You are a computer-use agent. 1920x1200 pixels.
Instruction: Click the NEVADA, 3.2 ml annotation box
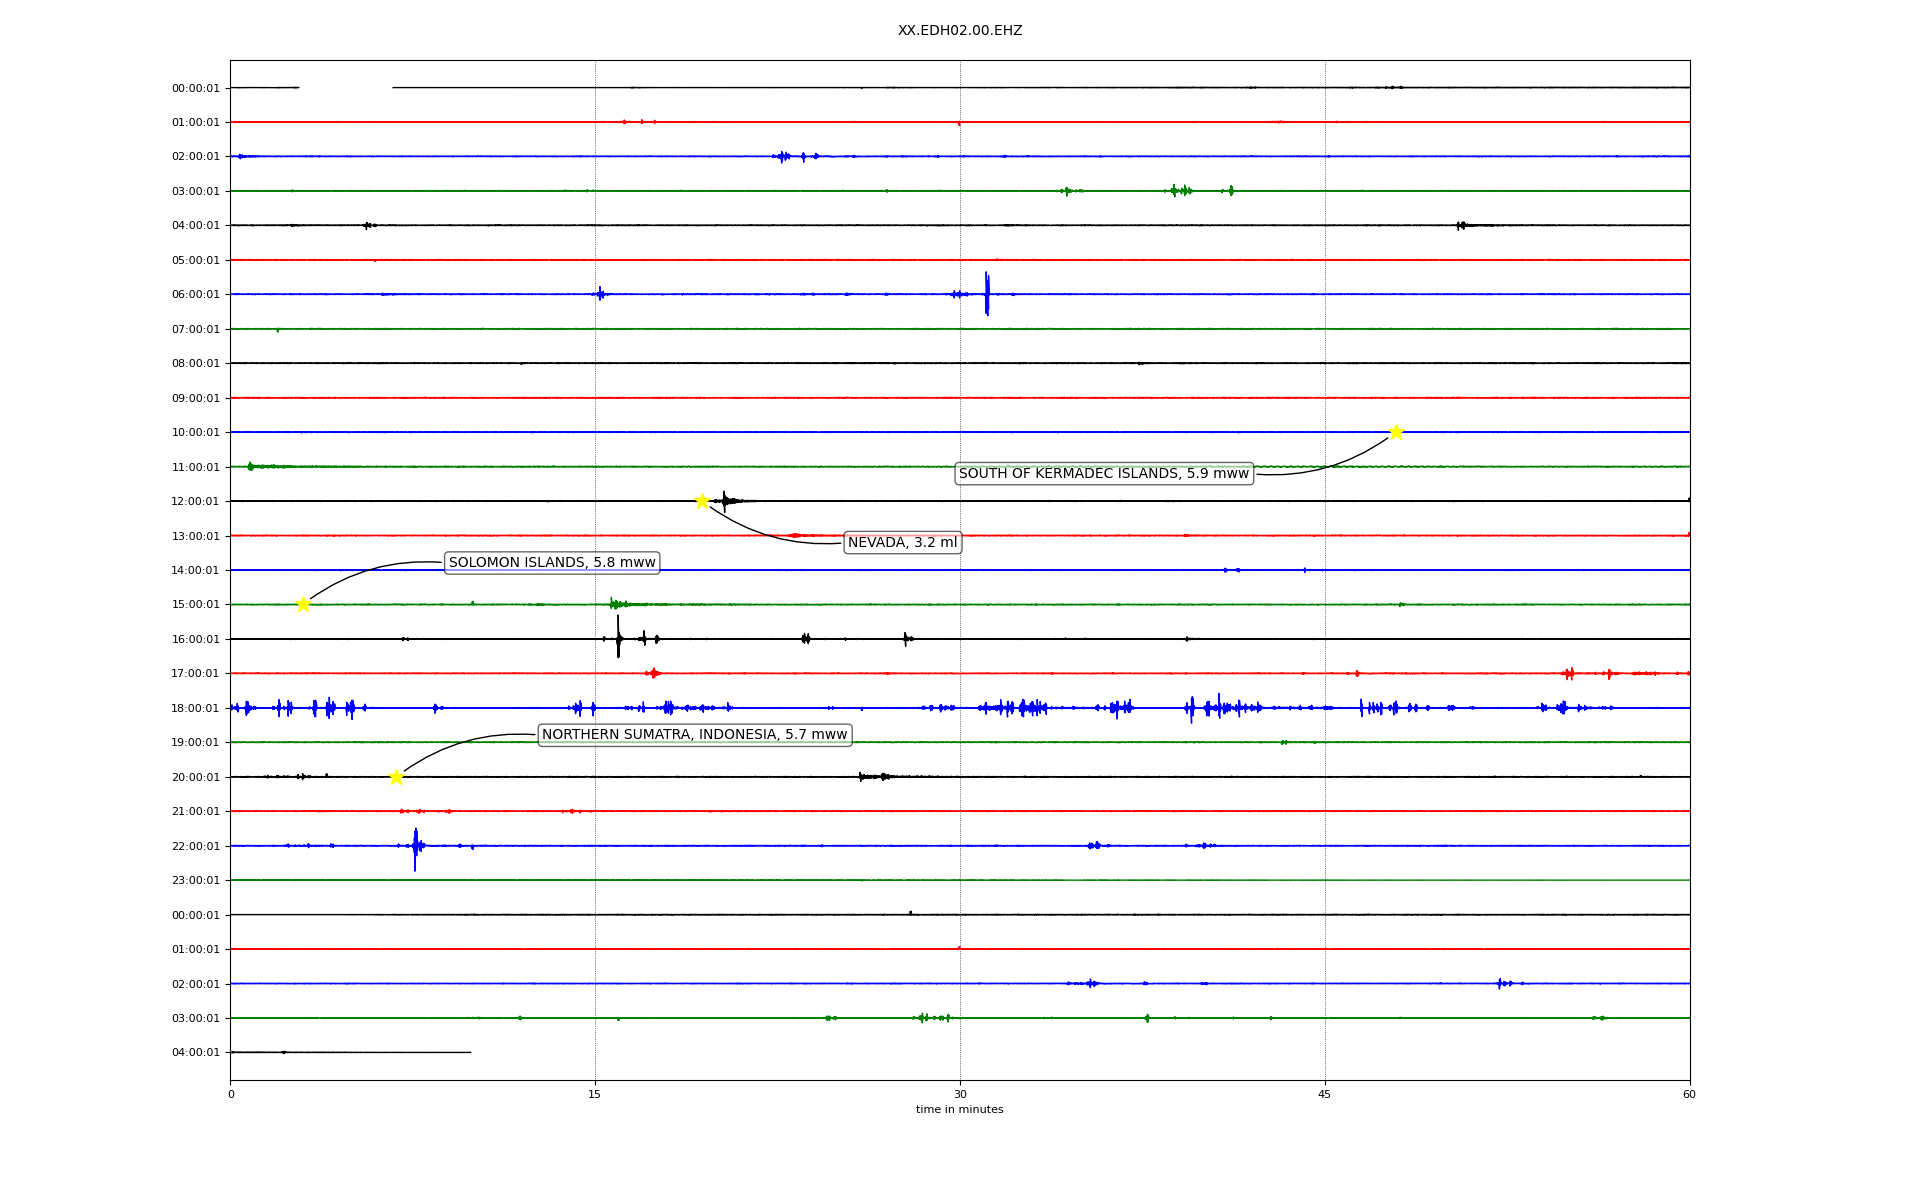902,543
